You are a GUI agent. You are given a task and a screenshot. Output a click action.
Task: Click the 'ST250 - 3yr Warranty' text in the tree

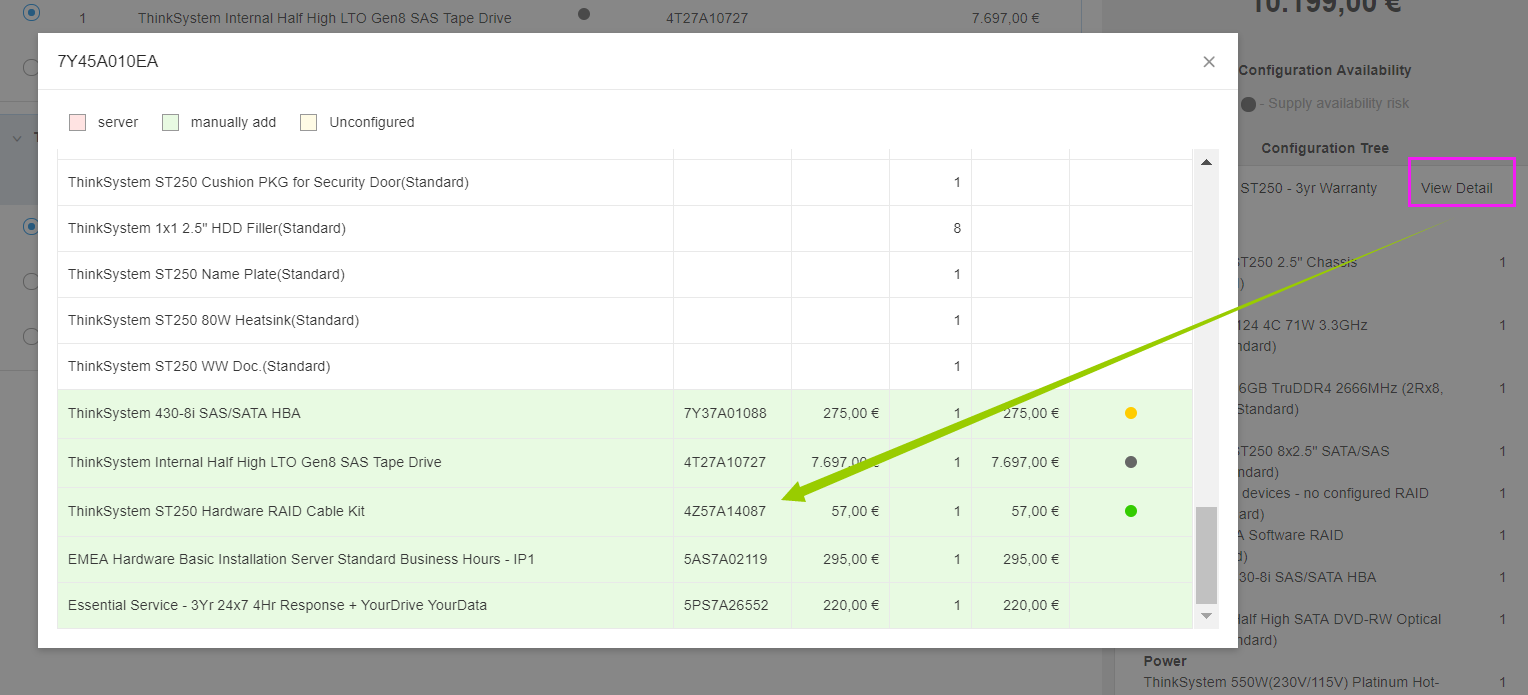[1308, 188]
